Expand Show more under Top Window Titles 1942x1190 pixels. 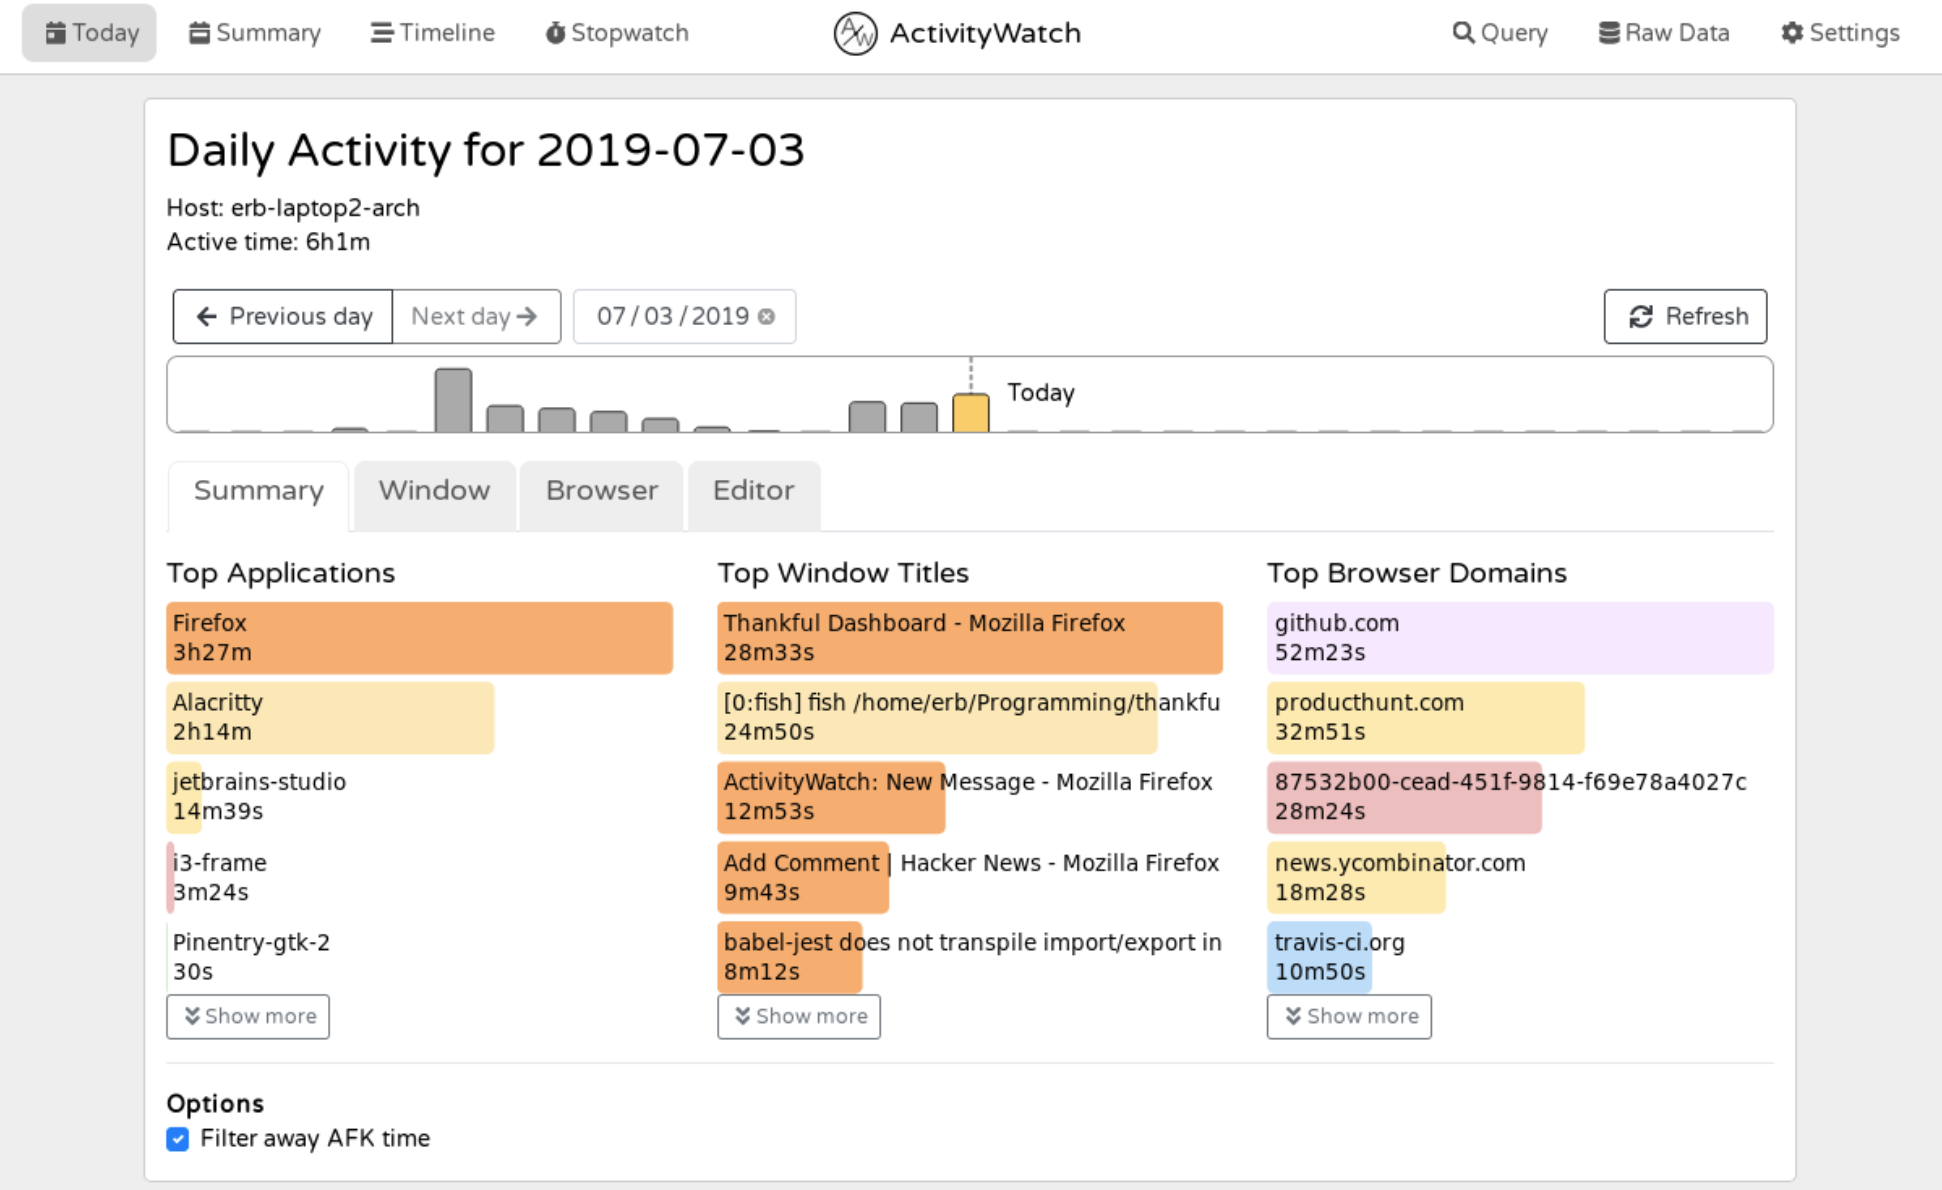[799, 1016]
